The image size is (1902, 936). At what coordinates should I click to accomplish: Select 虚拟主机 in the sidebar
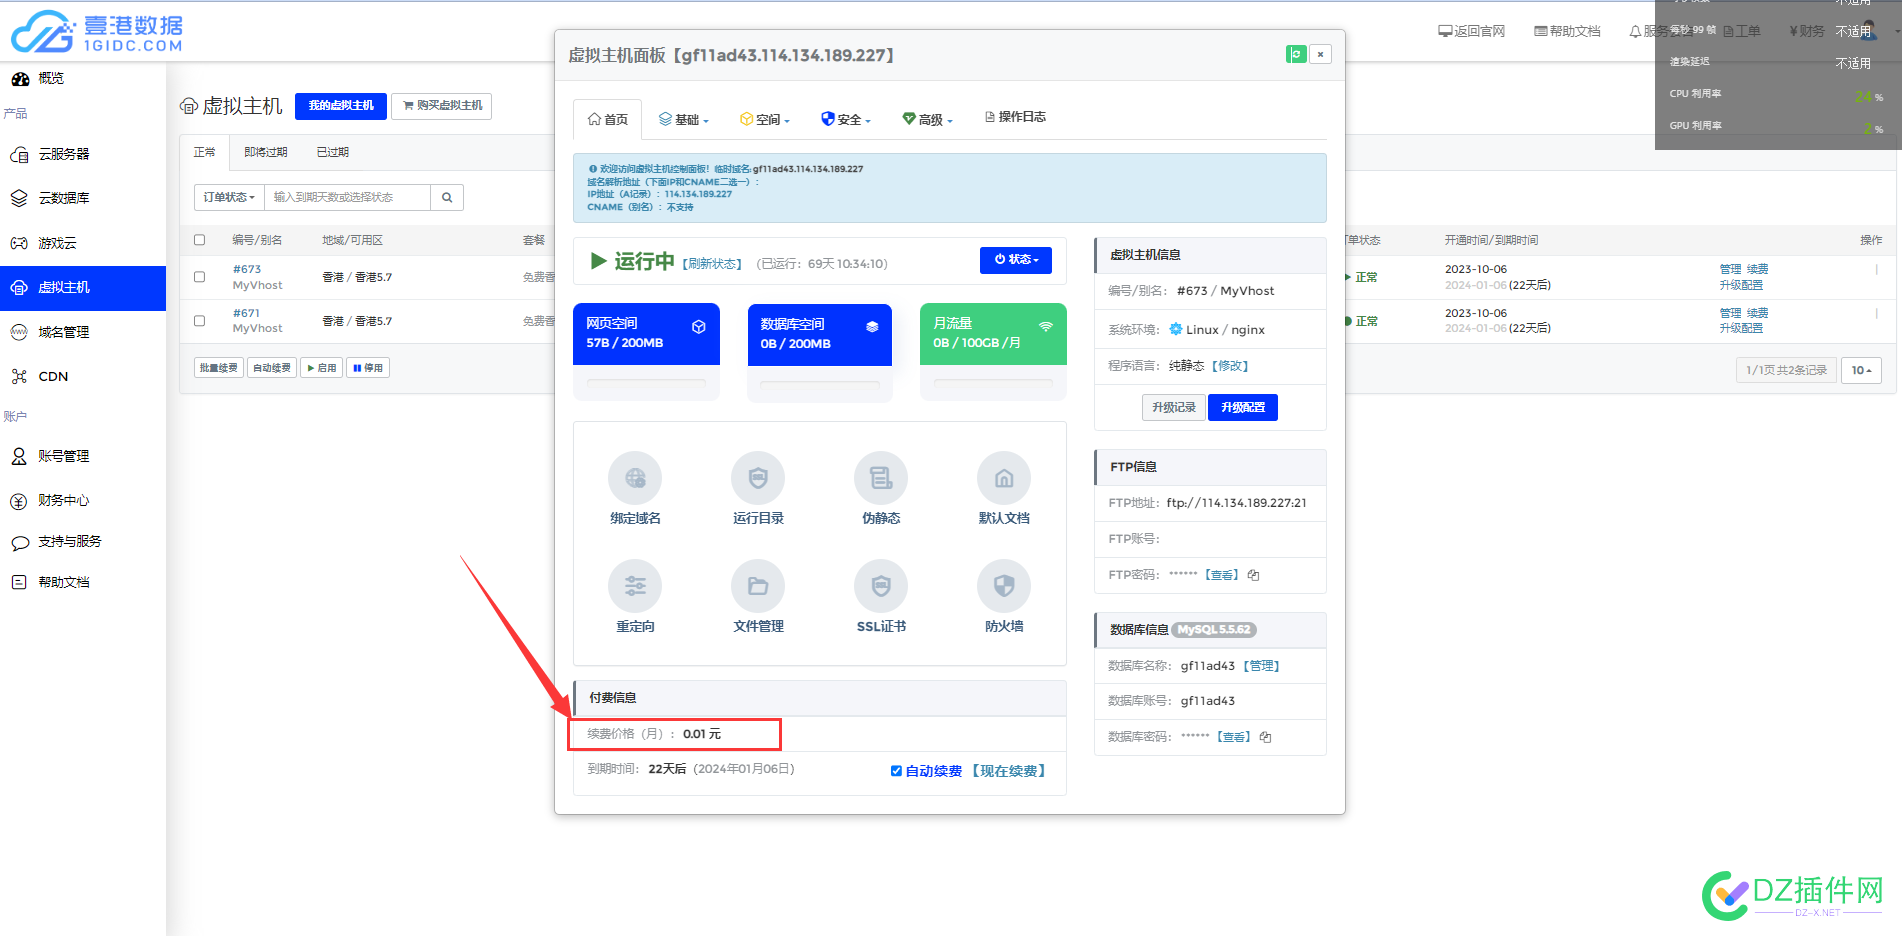(x=83, y=288)
